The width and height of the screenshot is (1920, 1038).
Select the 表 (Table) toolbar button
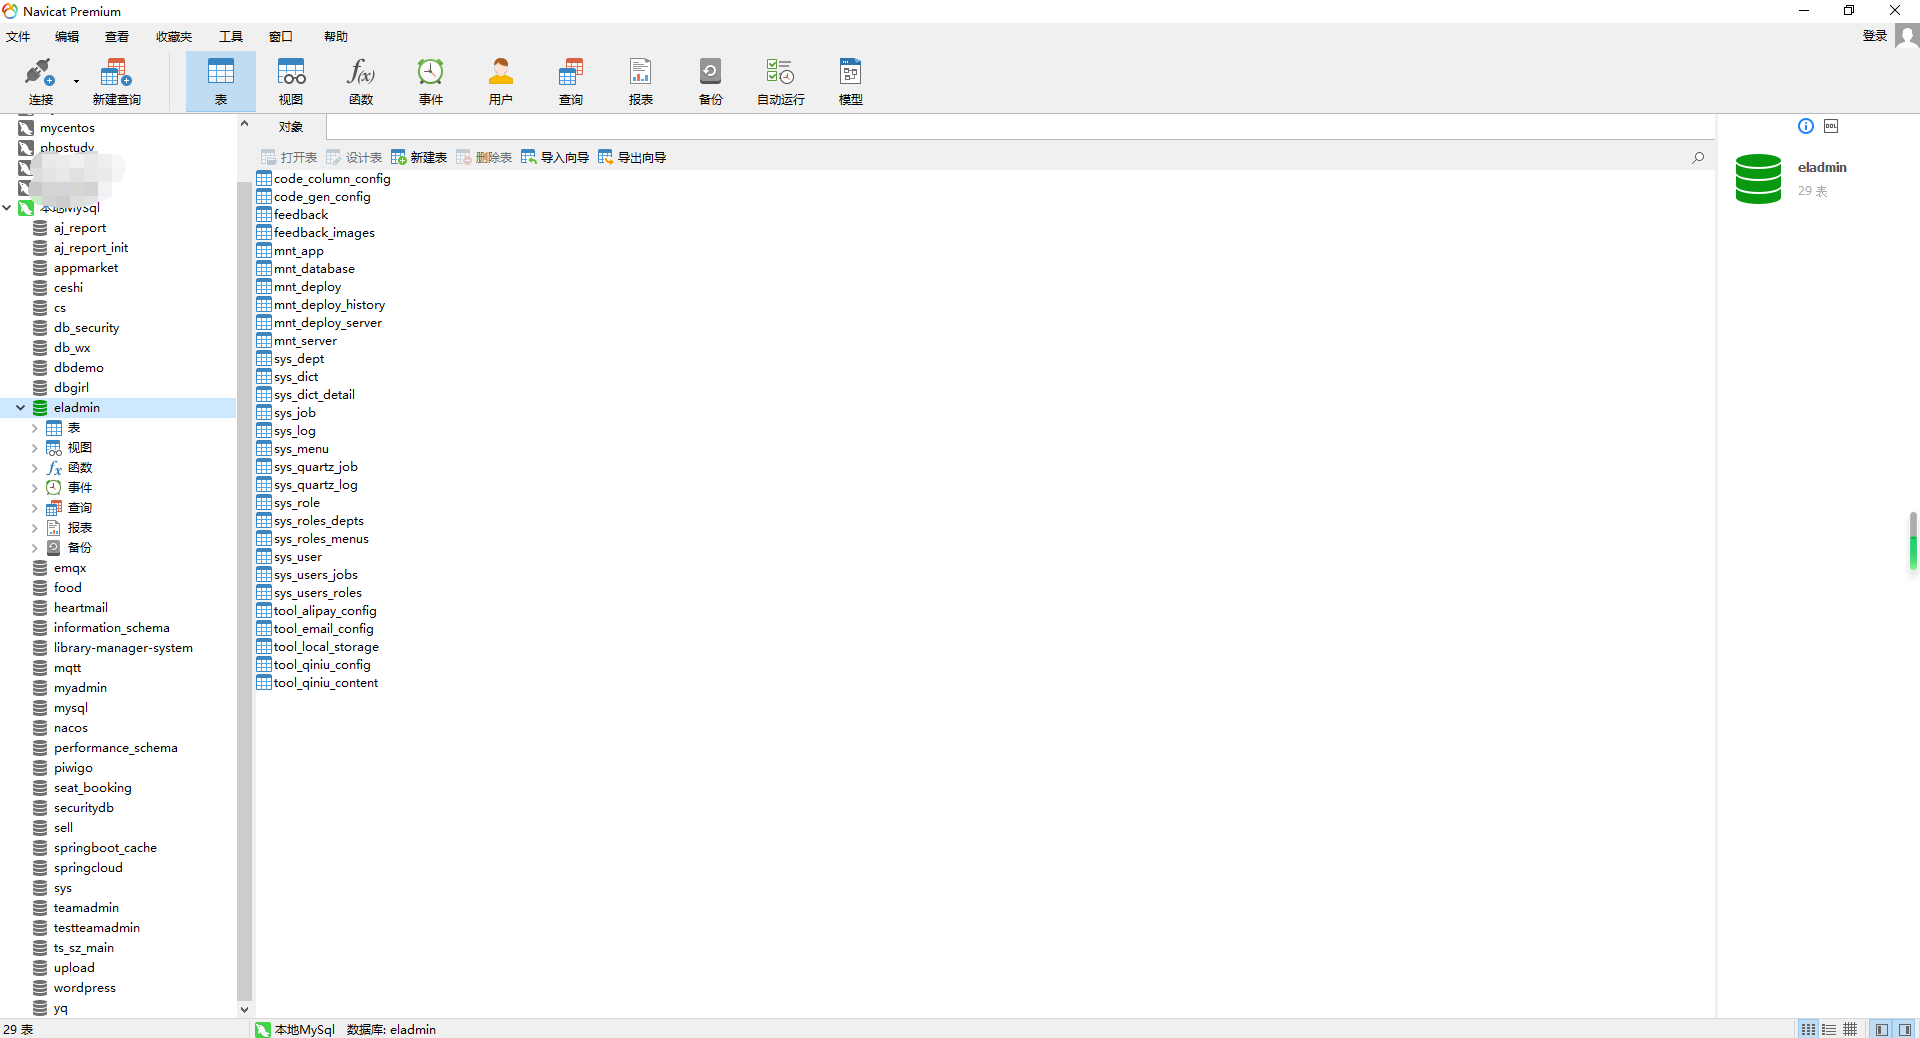[221, 81]
